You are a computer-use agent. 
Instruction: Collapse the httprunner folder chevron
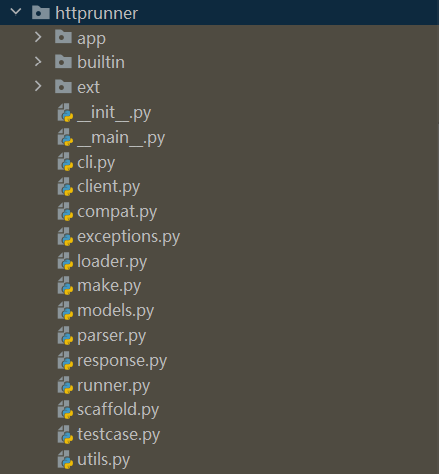(x=16, y=12)
